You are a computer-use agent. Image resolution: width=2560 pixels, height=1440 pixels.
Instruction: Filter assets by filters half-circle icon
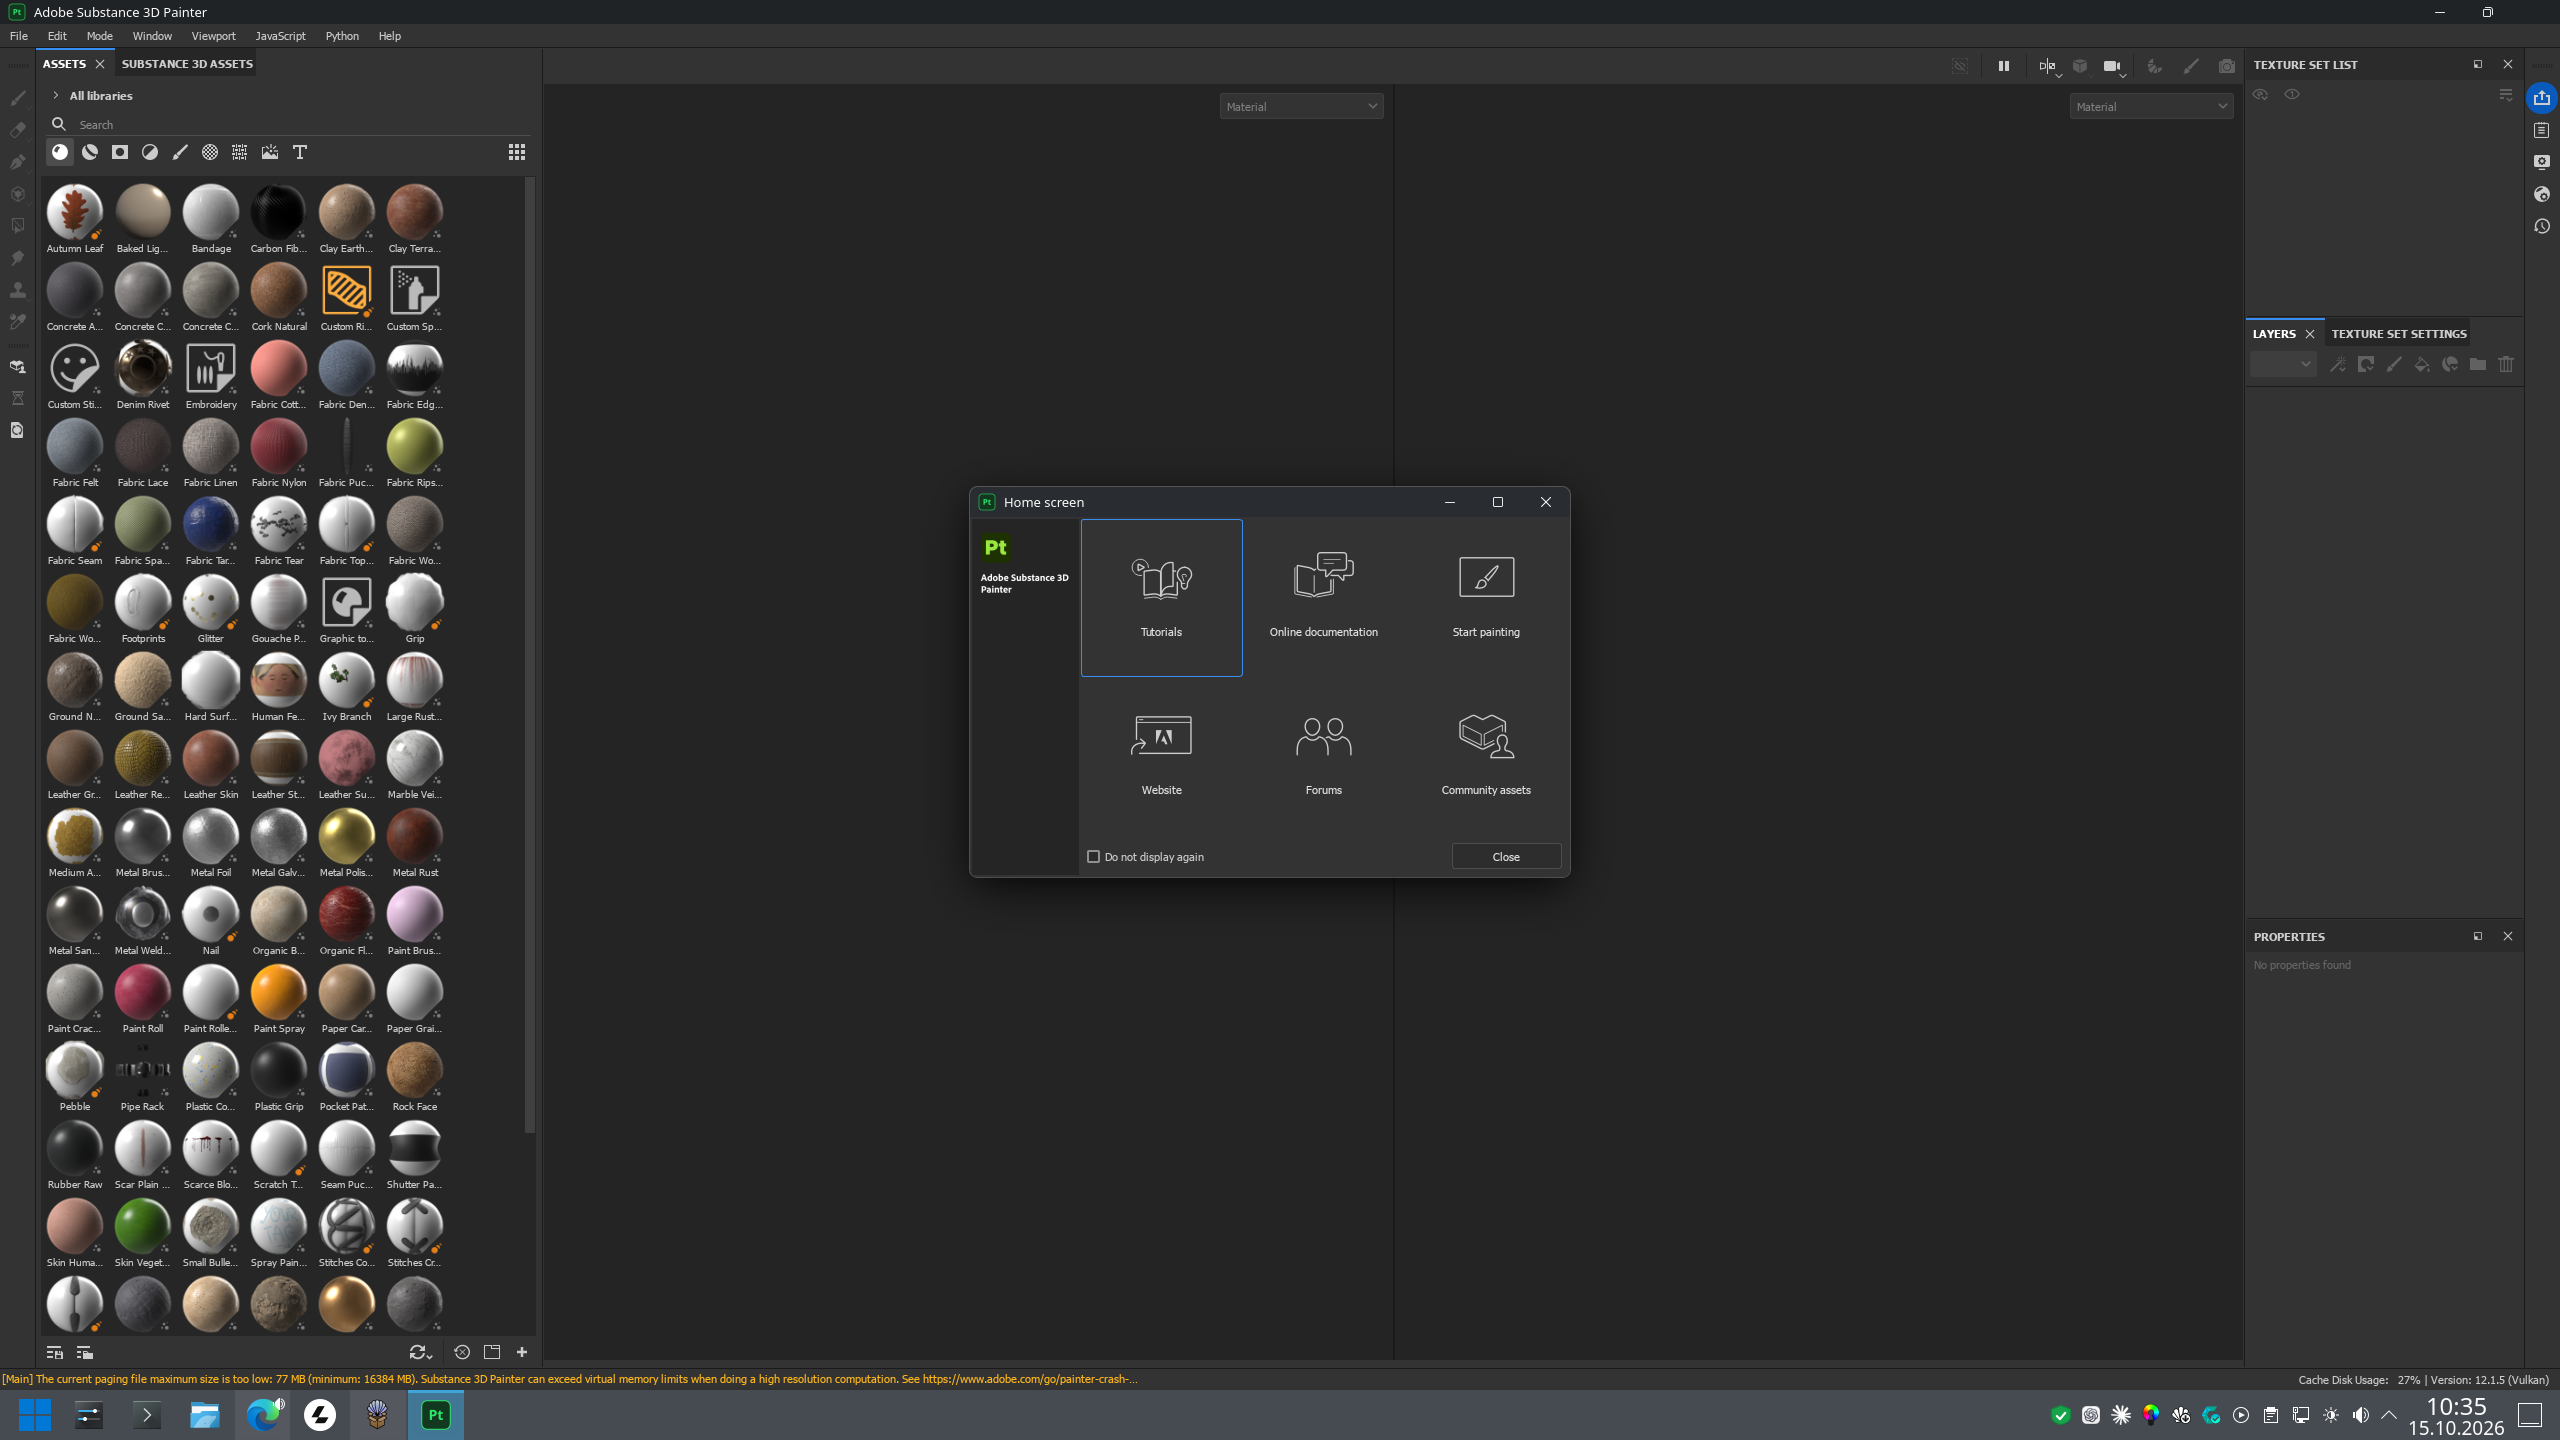click(x=150, y=152)
